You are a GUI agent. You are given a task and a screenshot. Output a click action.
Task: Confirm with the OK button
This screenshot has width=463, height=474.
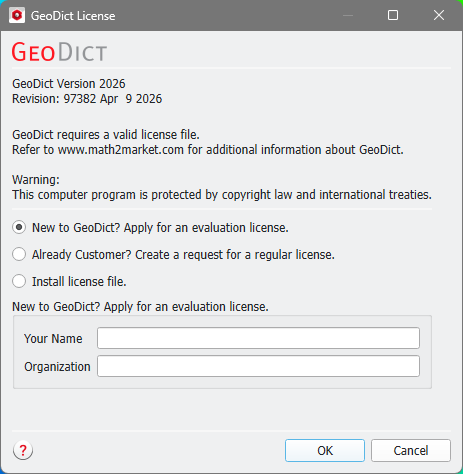click(325, 450)
